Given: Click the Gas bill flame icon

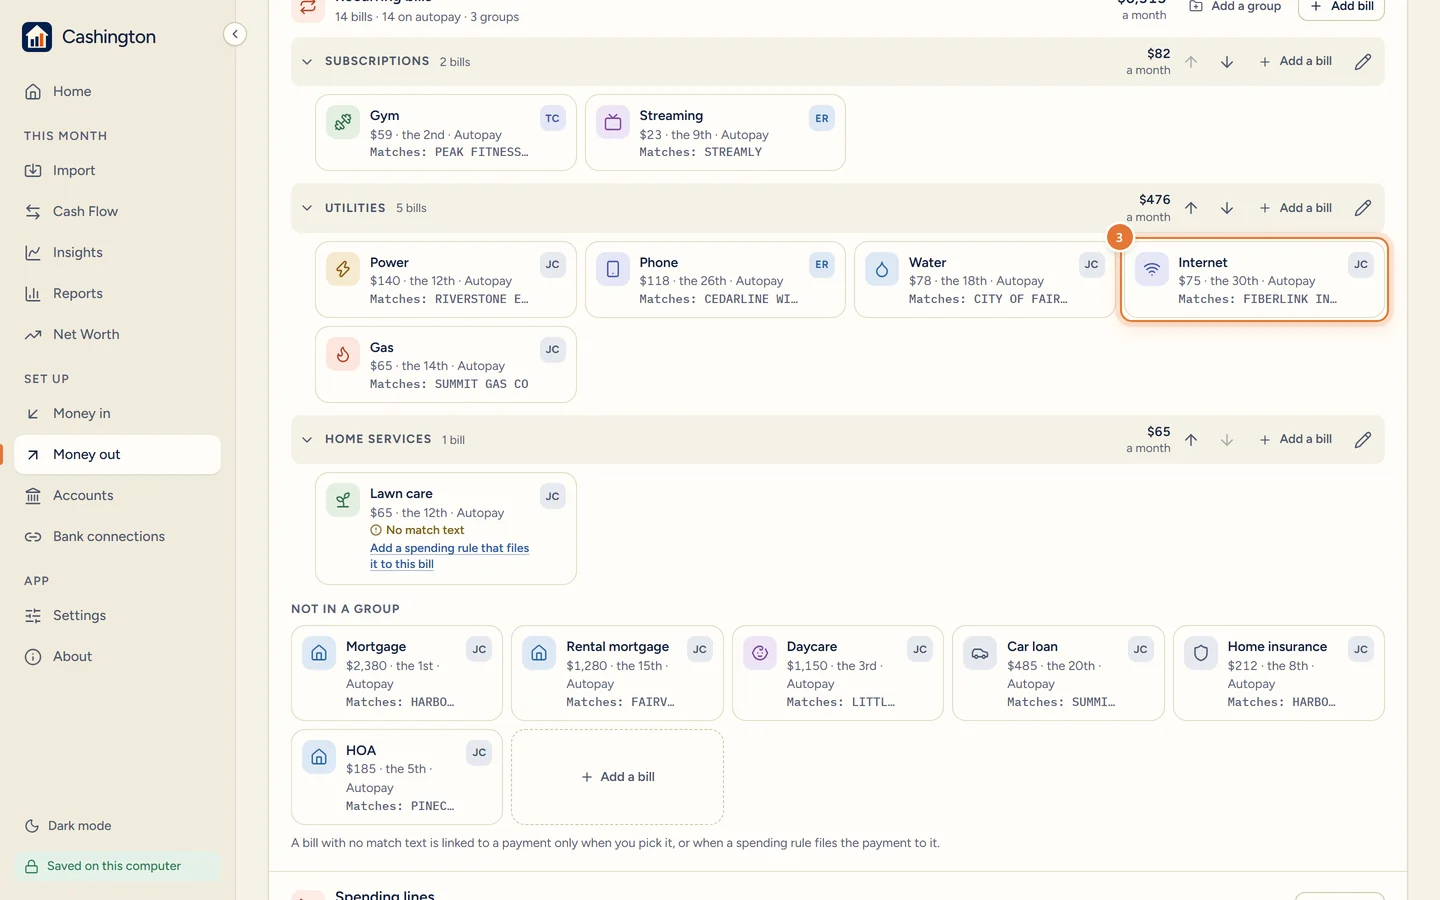Looking at the screenshot, I should coord(343,354).
